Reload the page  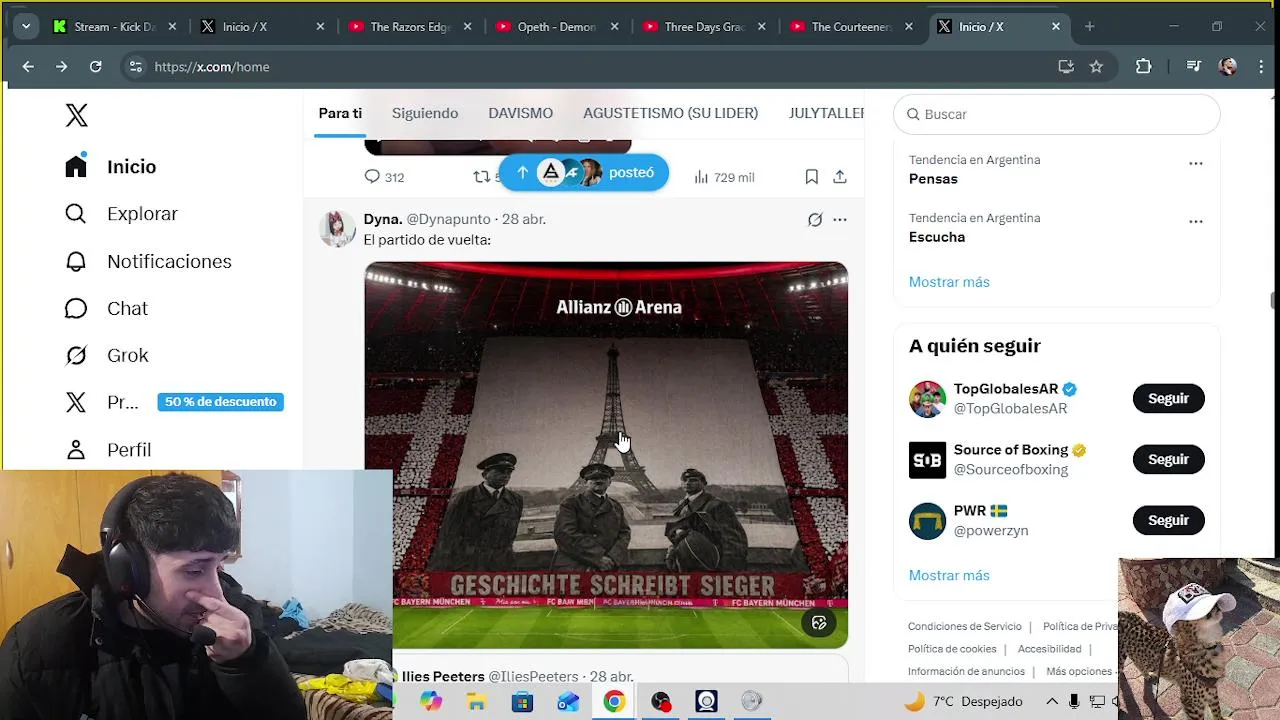click(96, 67)
